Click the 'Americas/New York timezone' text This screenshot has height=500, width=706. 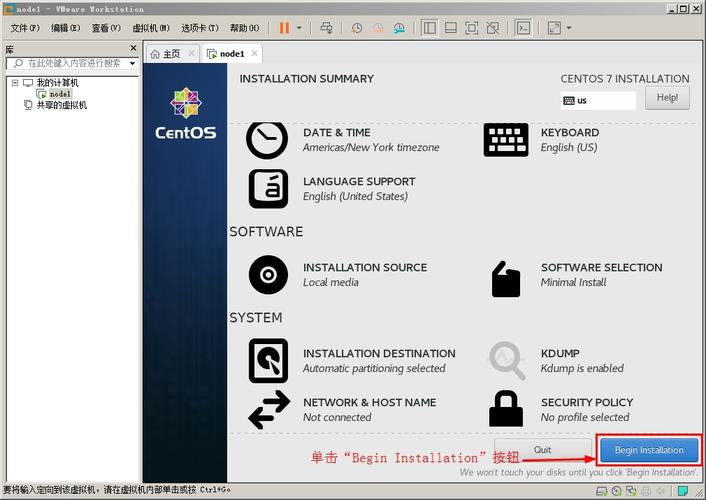[x=371, y=147]
